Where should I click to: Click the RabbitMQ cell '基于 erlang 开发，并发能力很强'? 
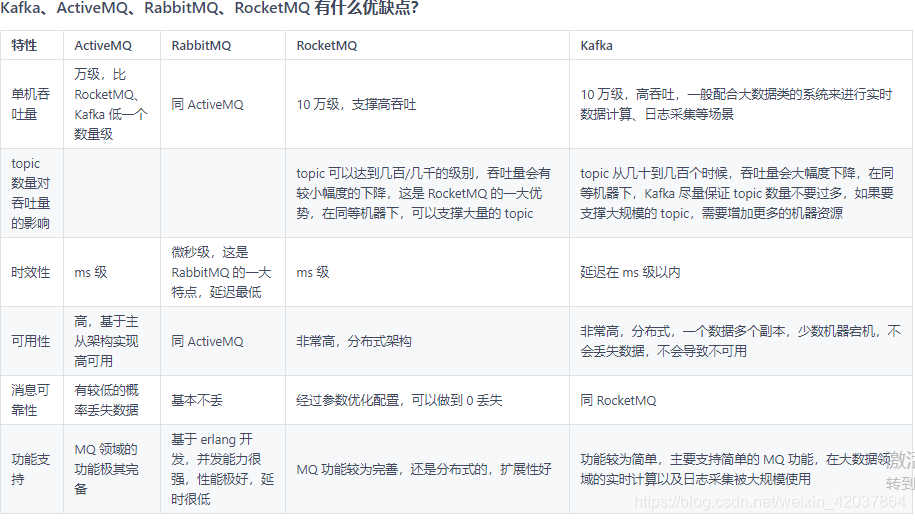tap(222, 469)
